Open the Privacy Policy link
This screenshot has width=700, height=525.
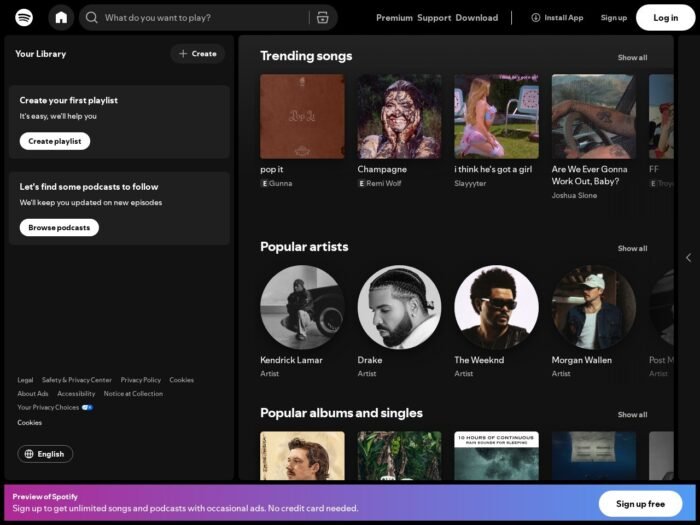pos(141,380)
